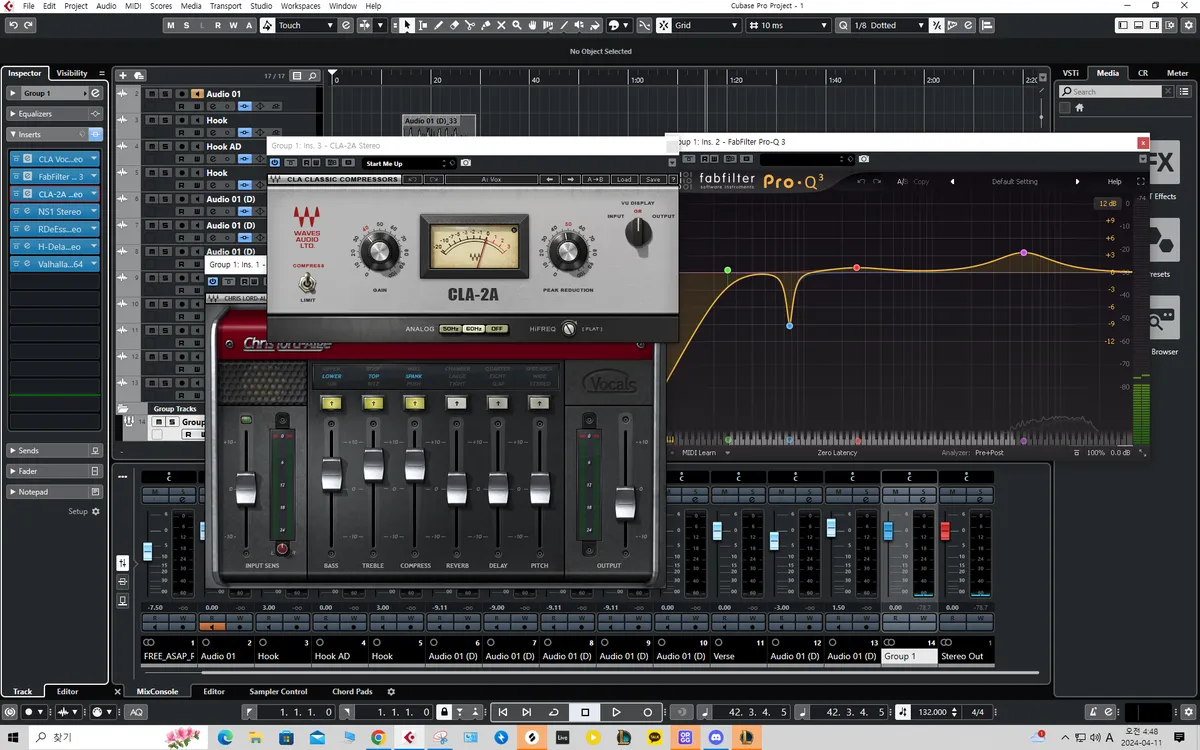Open Discord from the Windows taskbar
The height and width of the screenshot is (750, 1200).
716,738
